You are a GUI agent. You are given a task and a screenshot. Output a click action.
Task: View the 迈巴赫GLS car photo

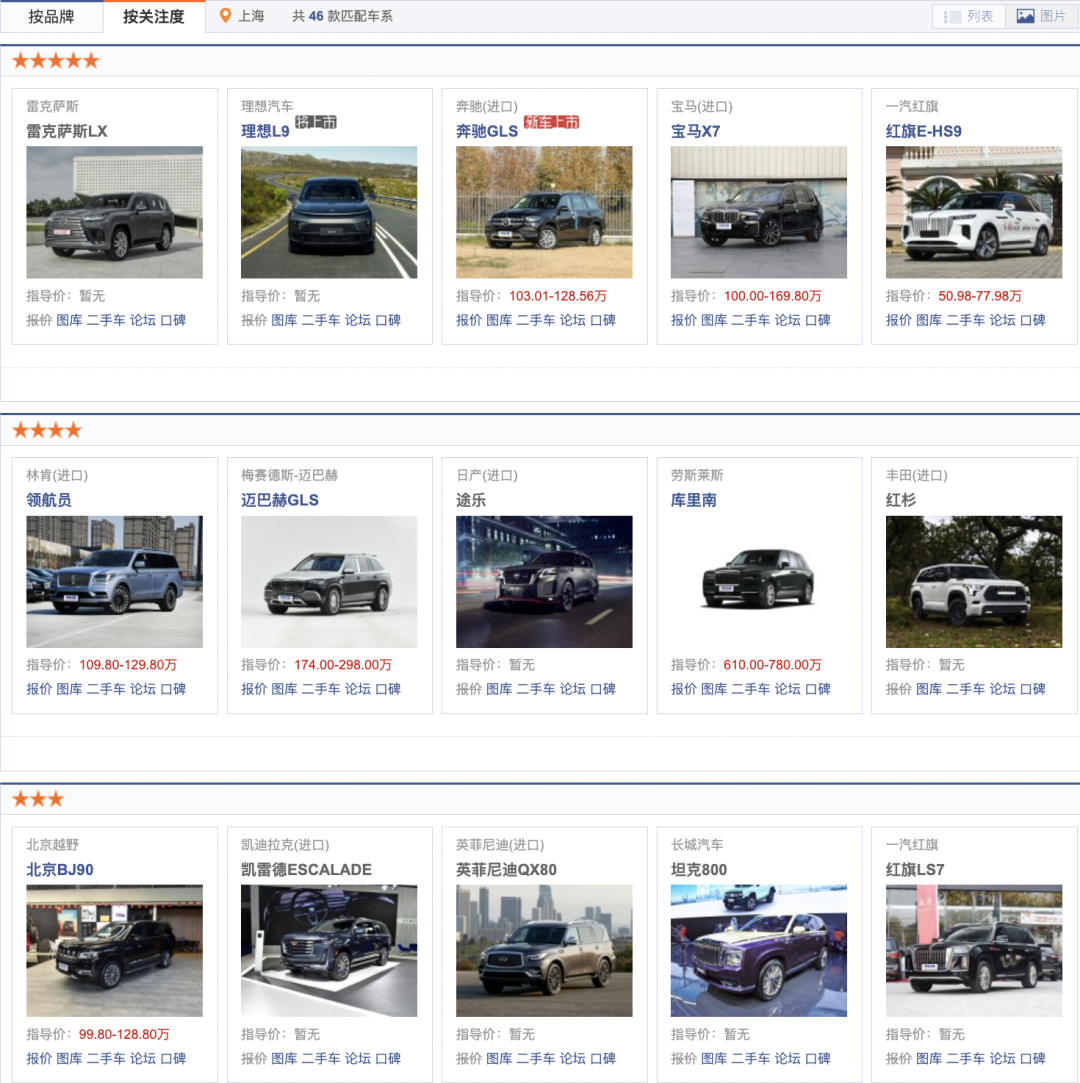pos(329,582)
